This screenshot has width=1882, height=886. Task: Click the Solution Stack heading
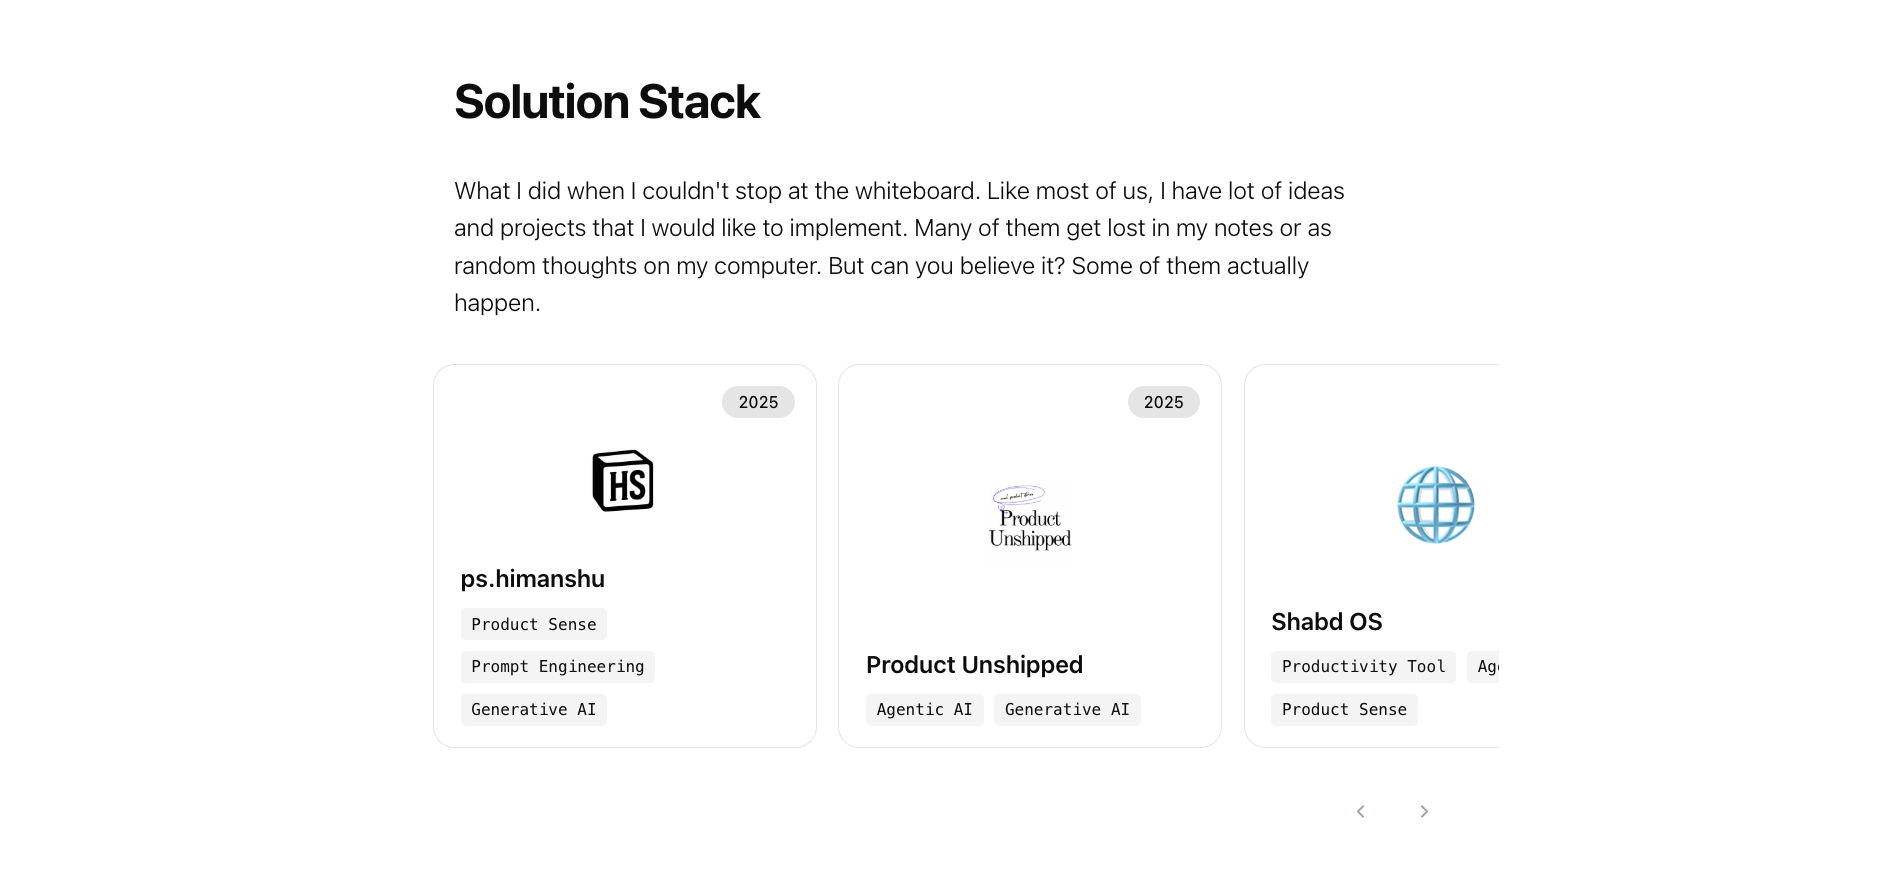(606, 102)
